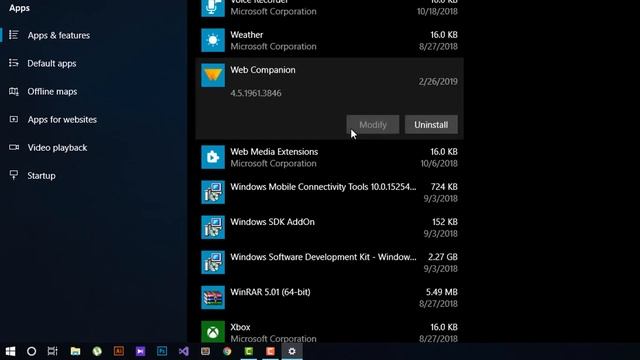Click the greyed Modify button
This screenshot has height=360, width=640.
pos(373,124)
